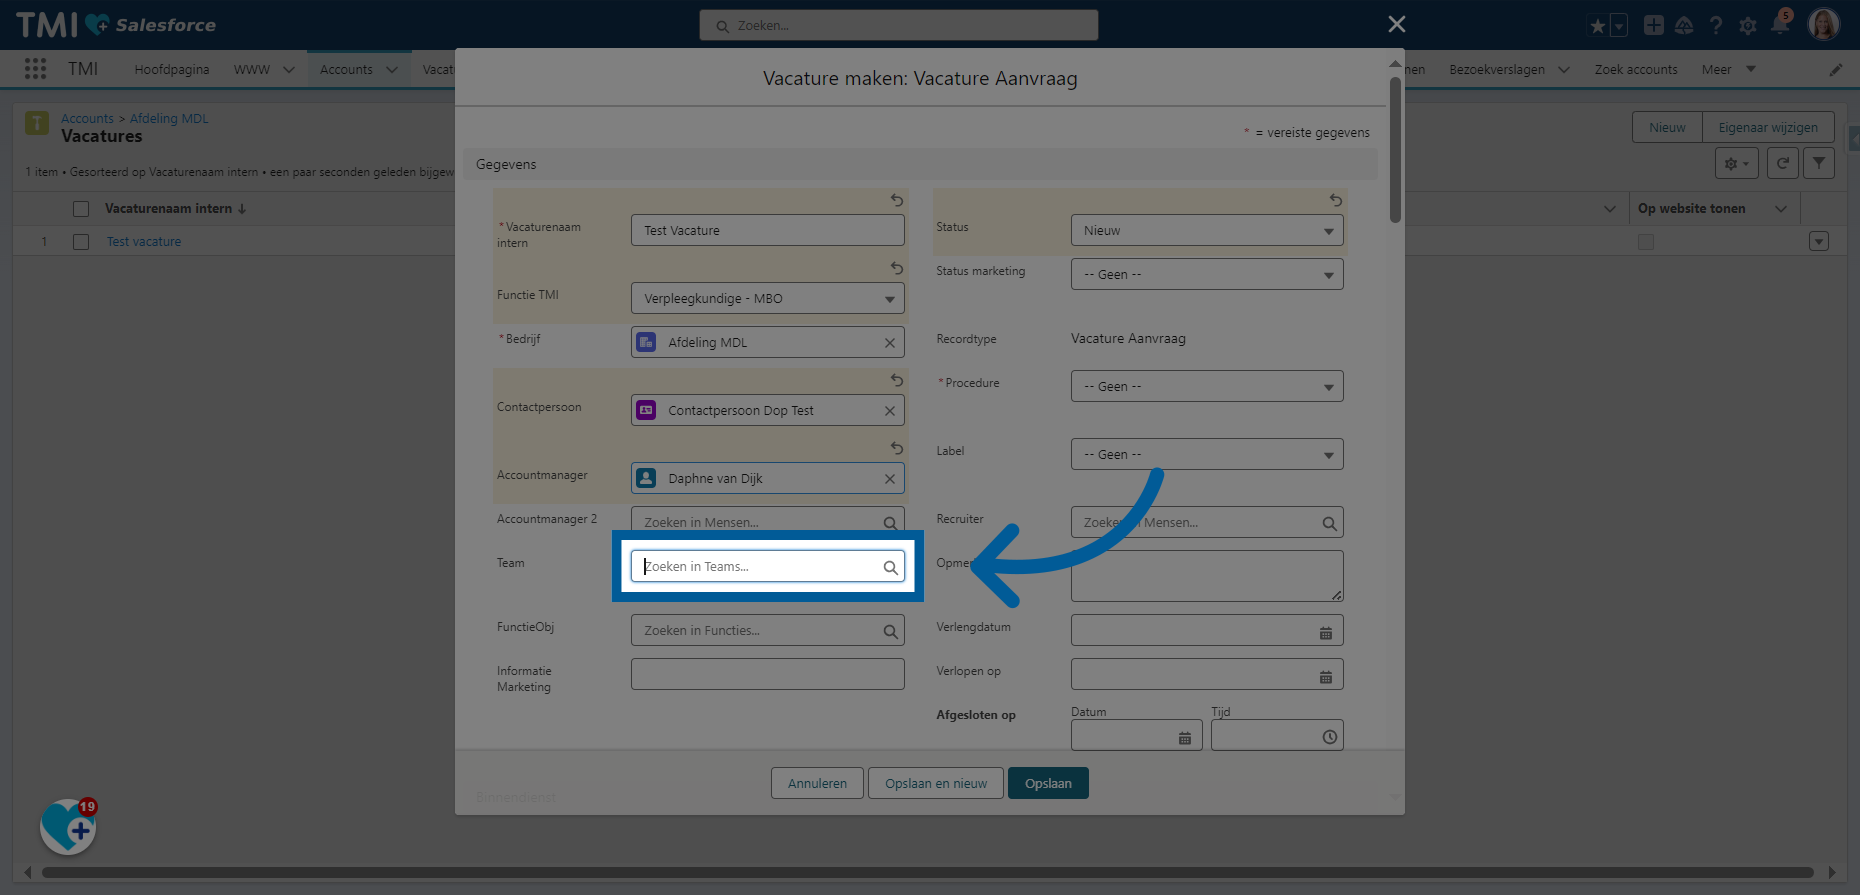Open calendar picker for Verlengdatum
The height and width of the screenshot is (895, 1860).
click(x=1326, y=633)
